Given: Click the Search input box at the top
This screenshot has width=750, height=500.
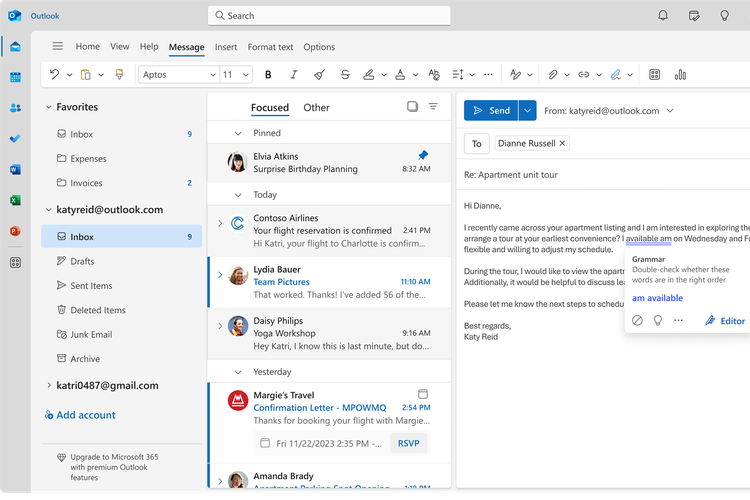Looking at the screenshot, I should pos(329,16).
